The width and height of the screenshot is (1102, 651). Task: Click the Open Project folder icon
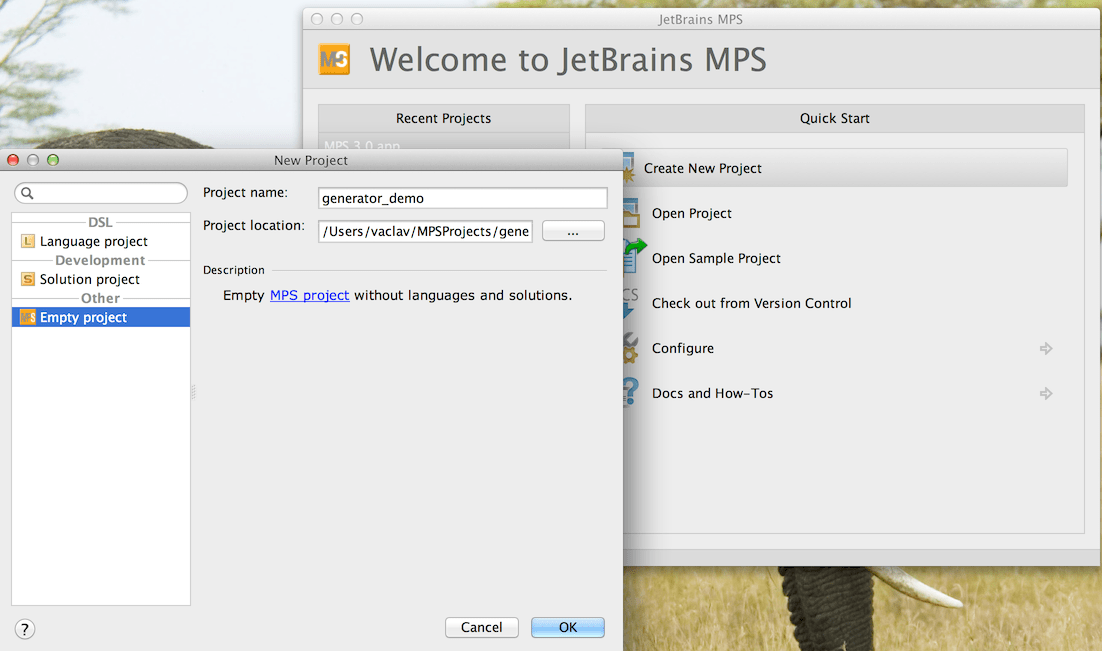[x=630, y=213]
